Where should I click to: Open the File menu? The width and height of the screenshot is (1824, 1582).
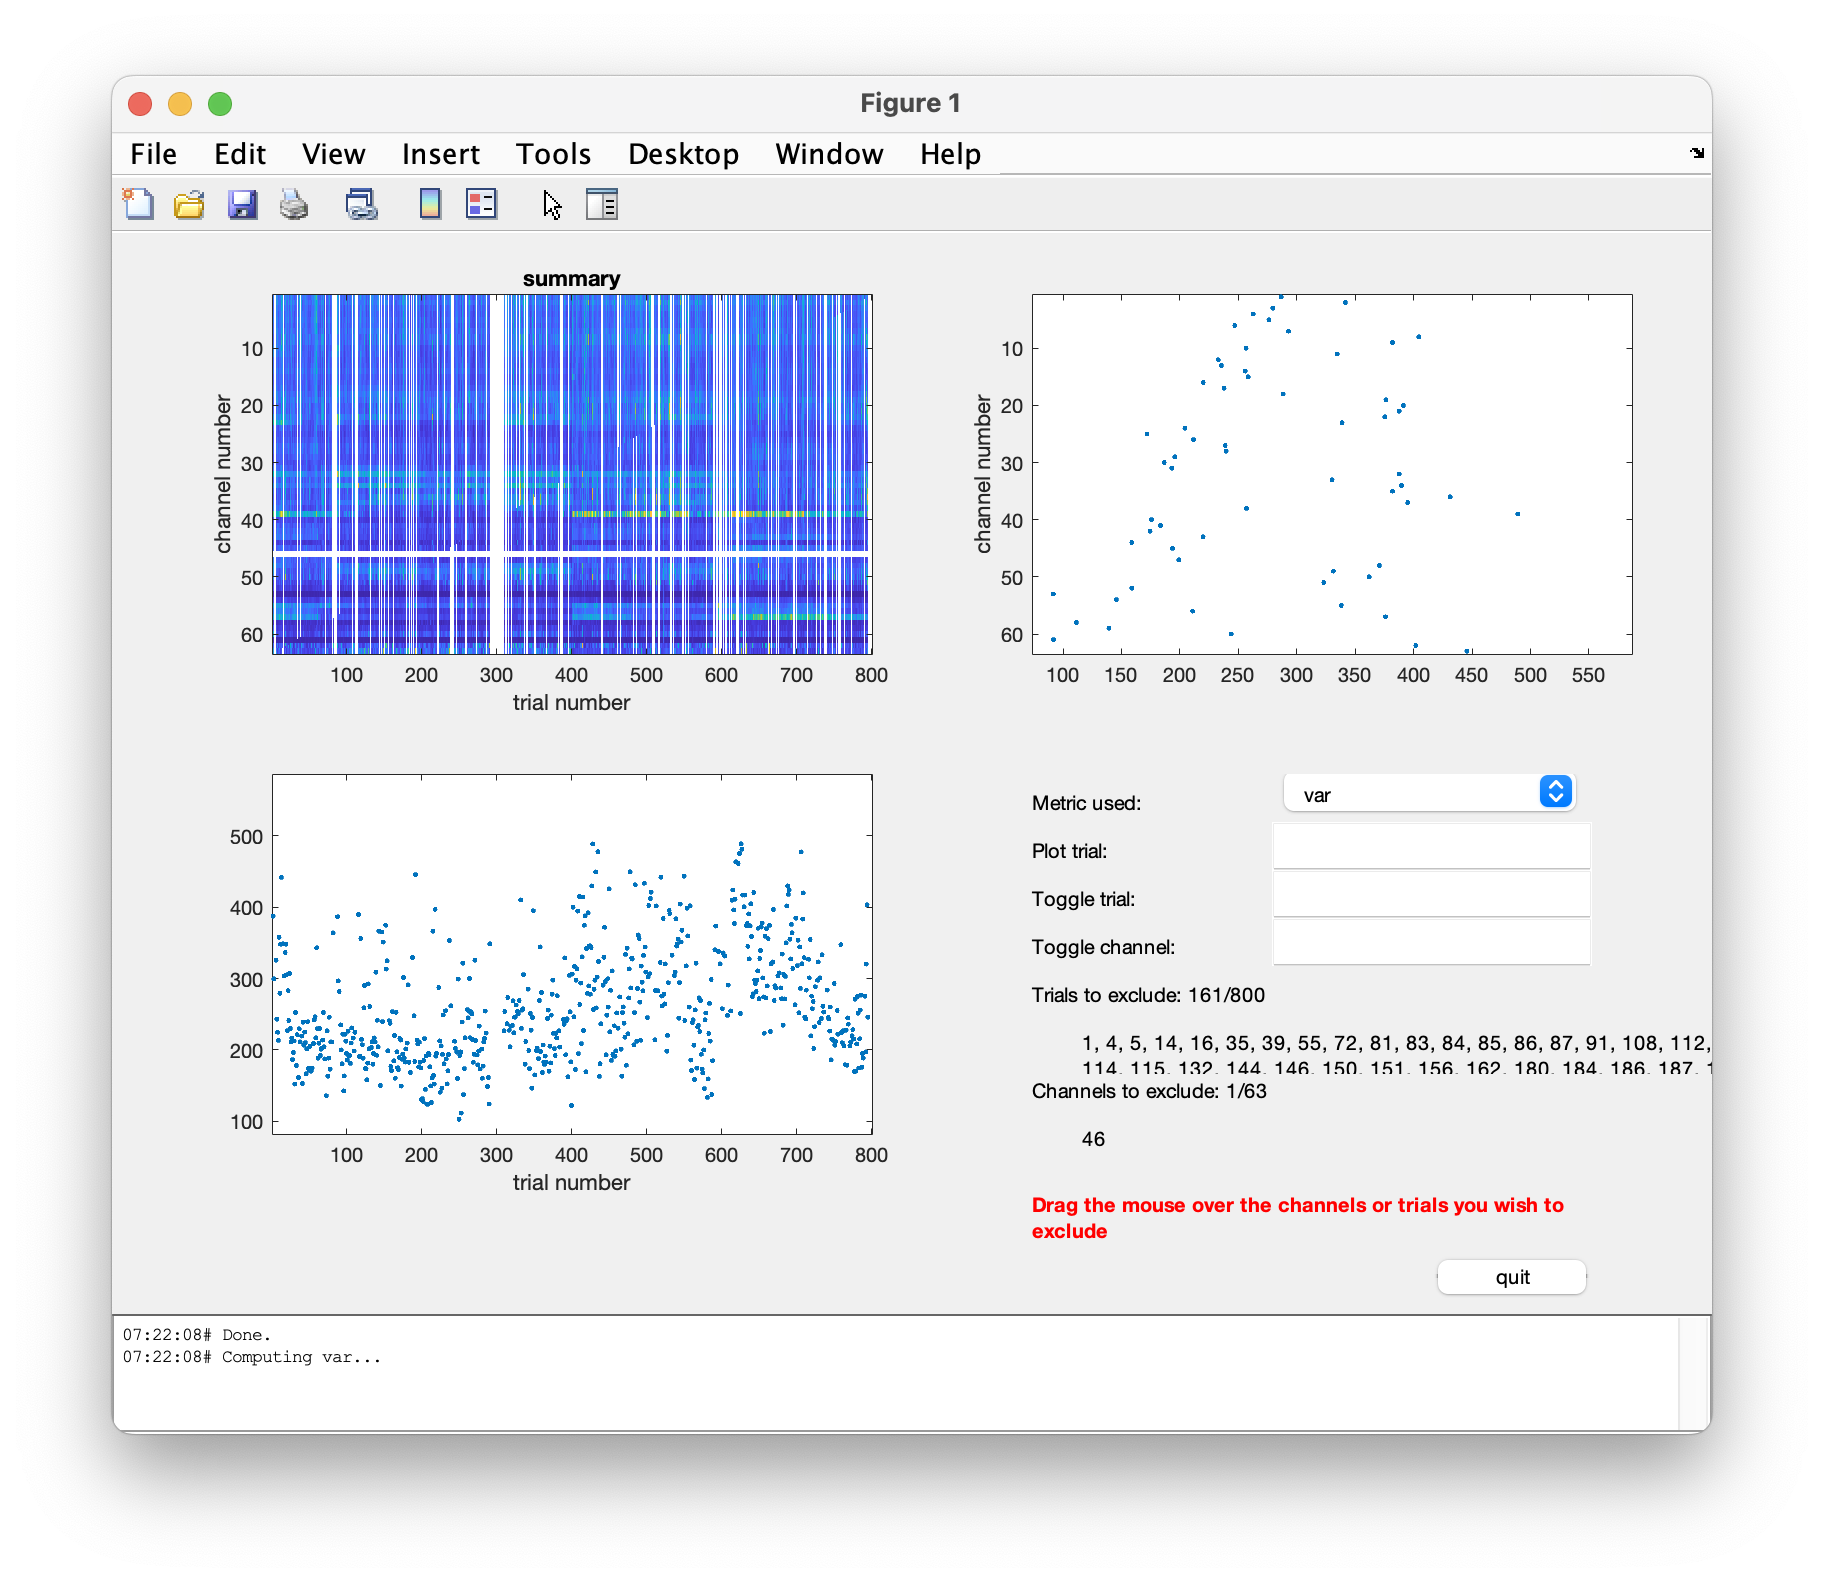coord(154,154)
